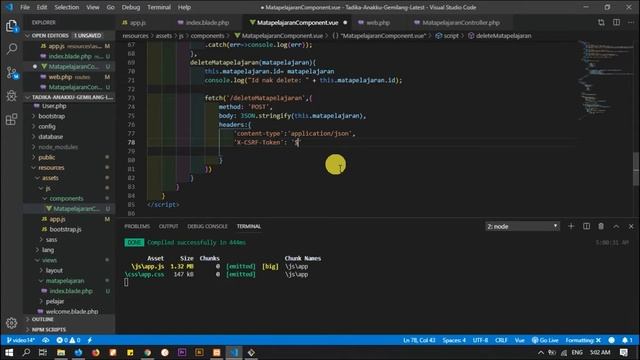
Task: Open the Debug menu
Action: (x=131, y=7)
